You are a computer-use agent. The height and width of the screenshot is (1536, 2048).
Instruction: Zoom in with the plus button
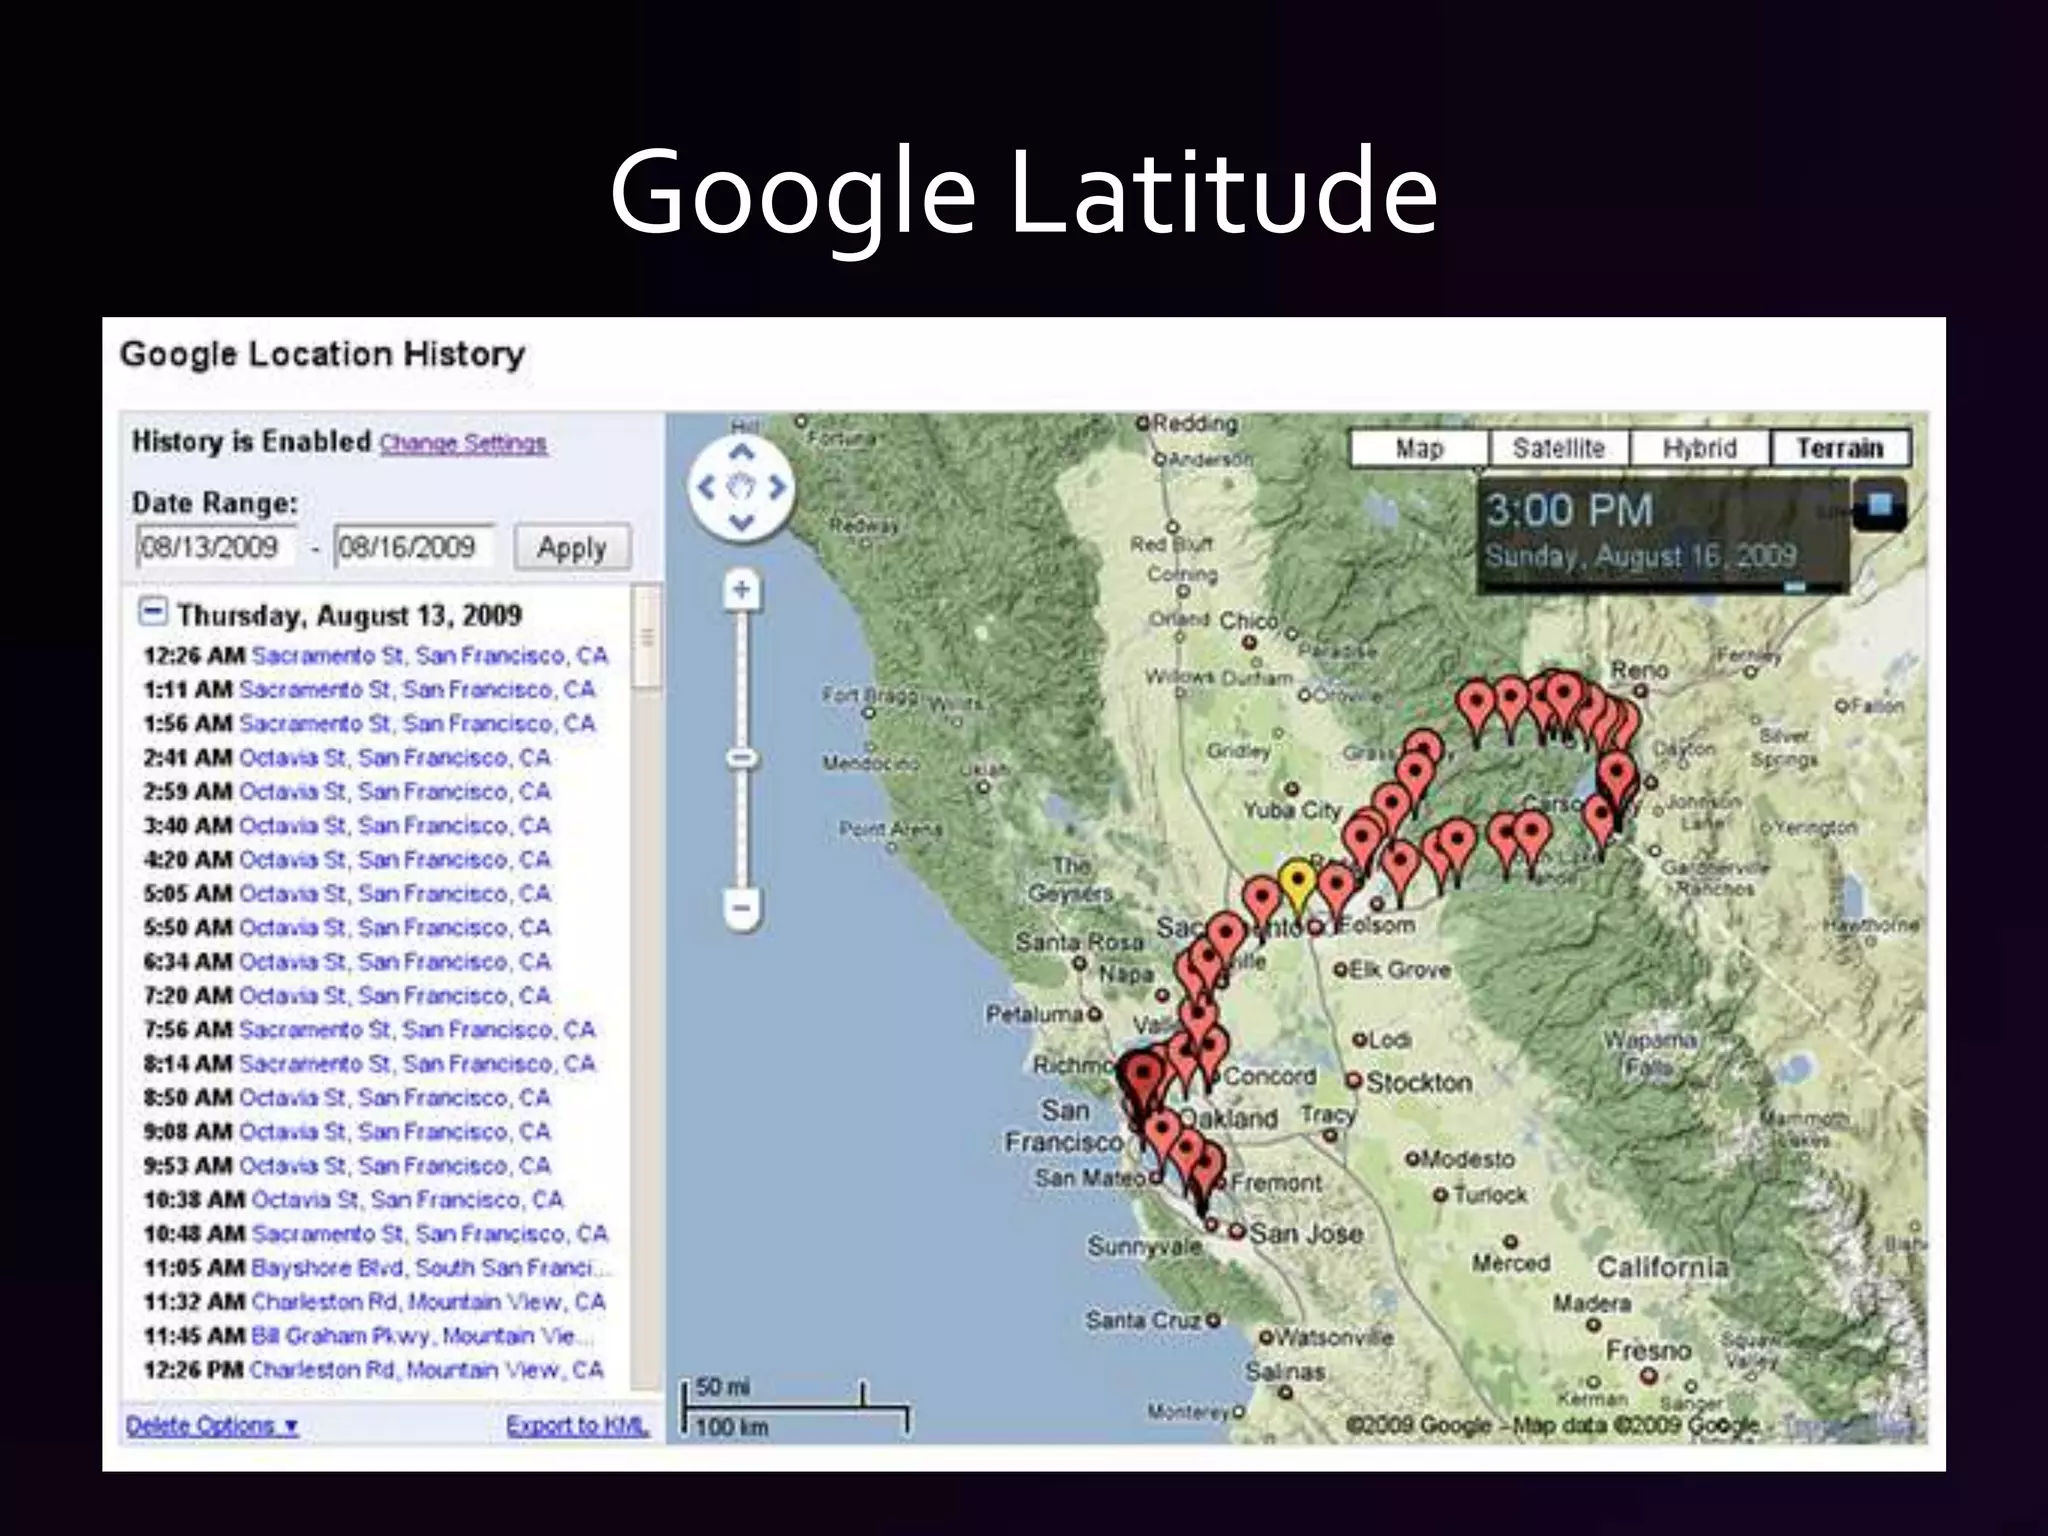[741, 589]
